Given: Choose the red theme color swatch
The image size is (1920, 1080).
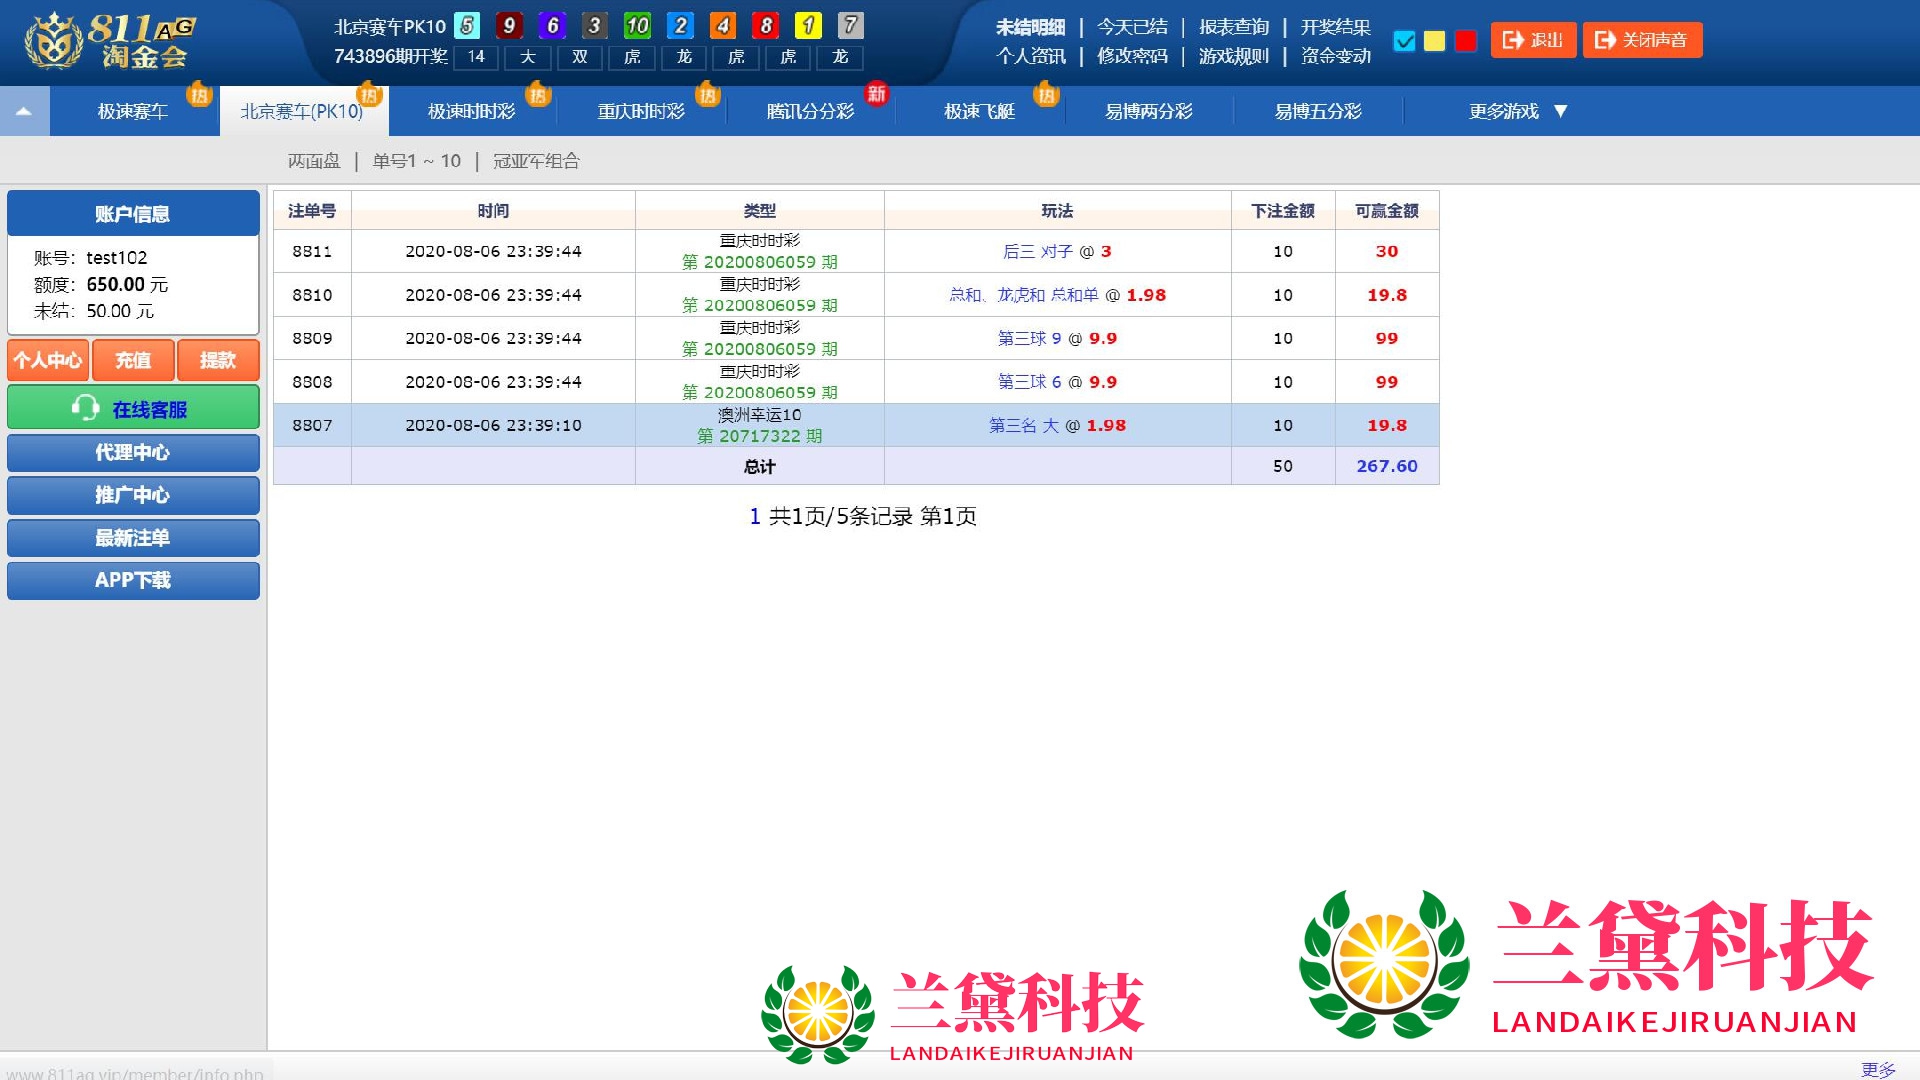Looking at the screenshot, I should click(x=1465, y=41).
